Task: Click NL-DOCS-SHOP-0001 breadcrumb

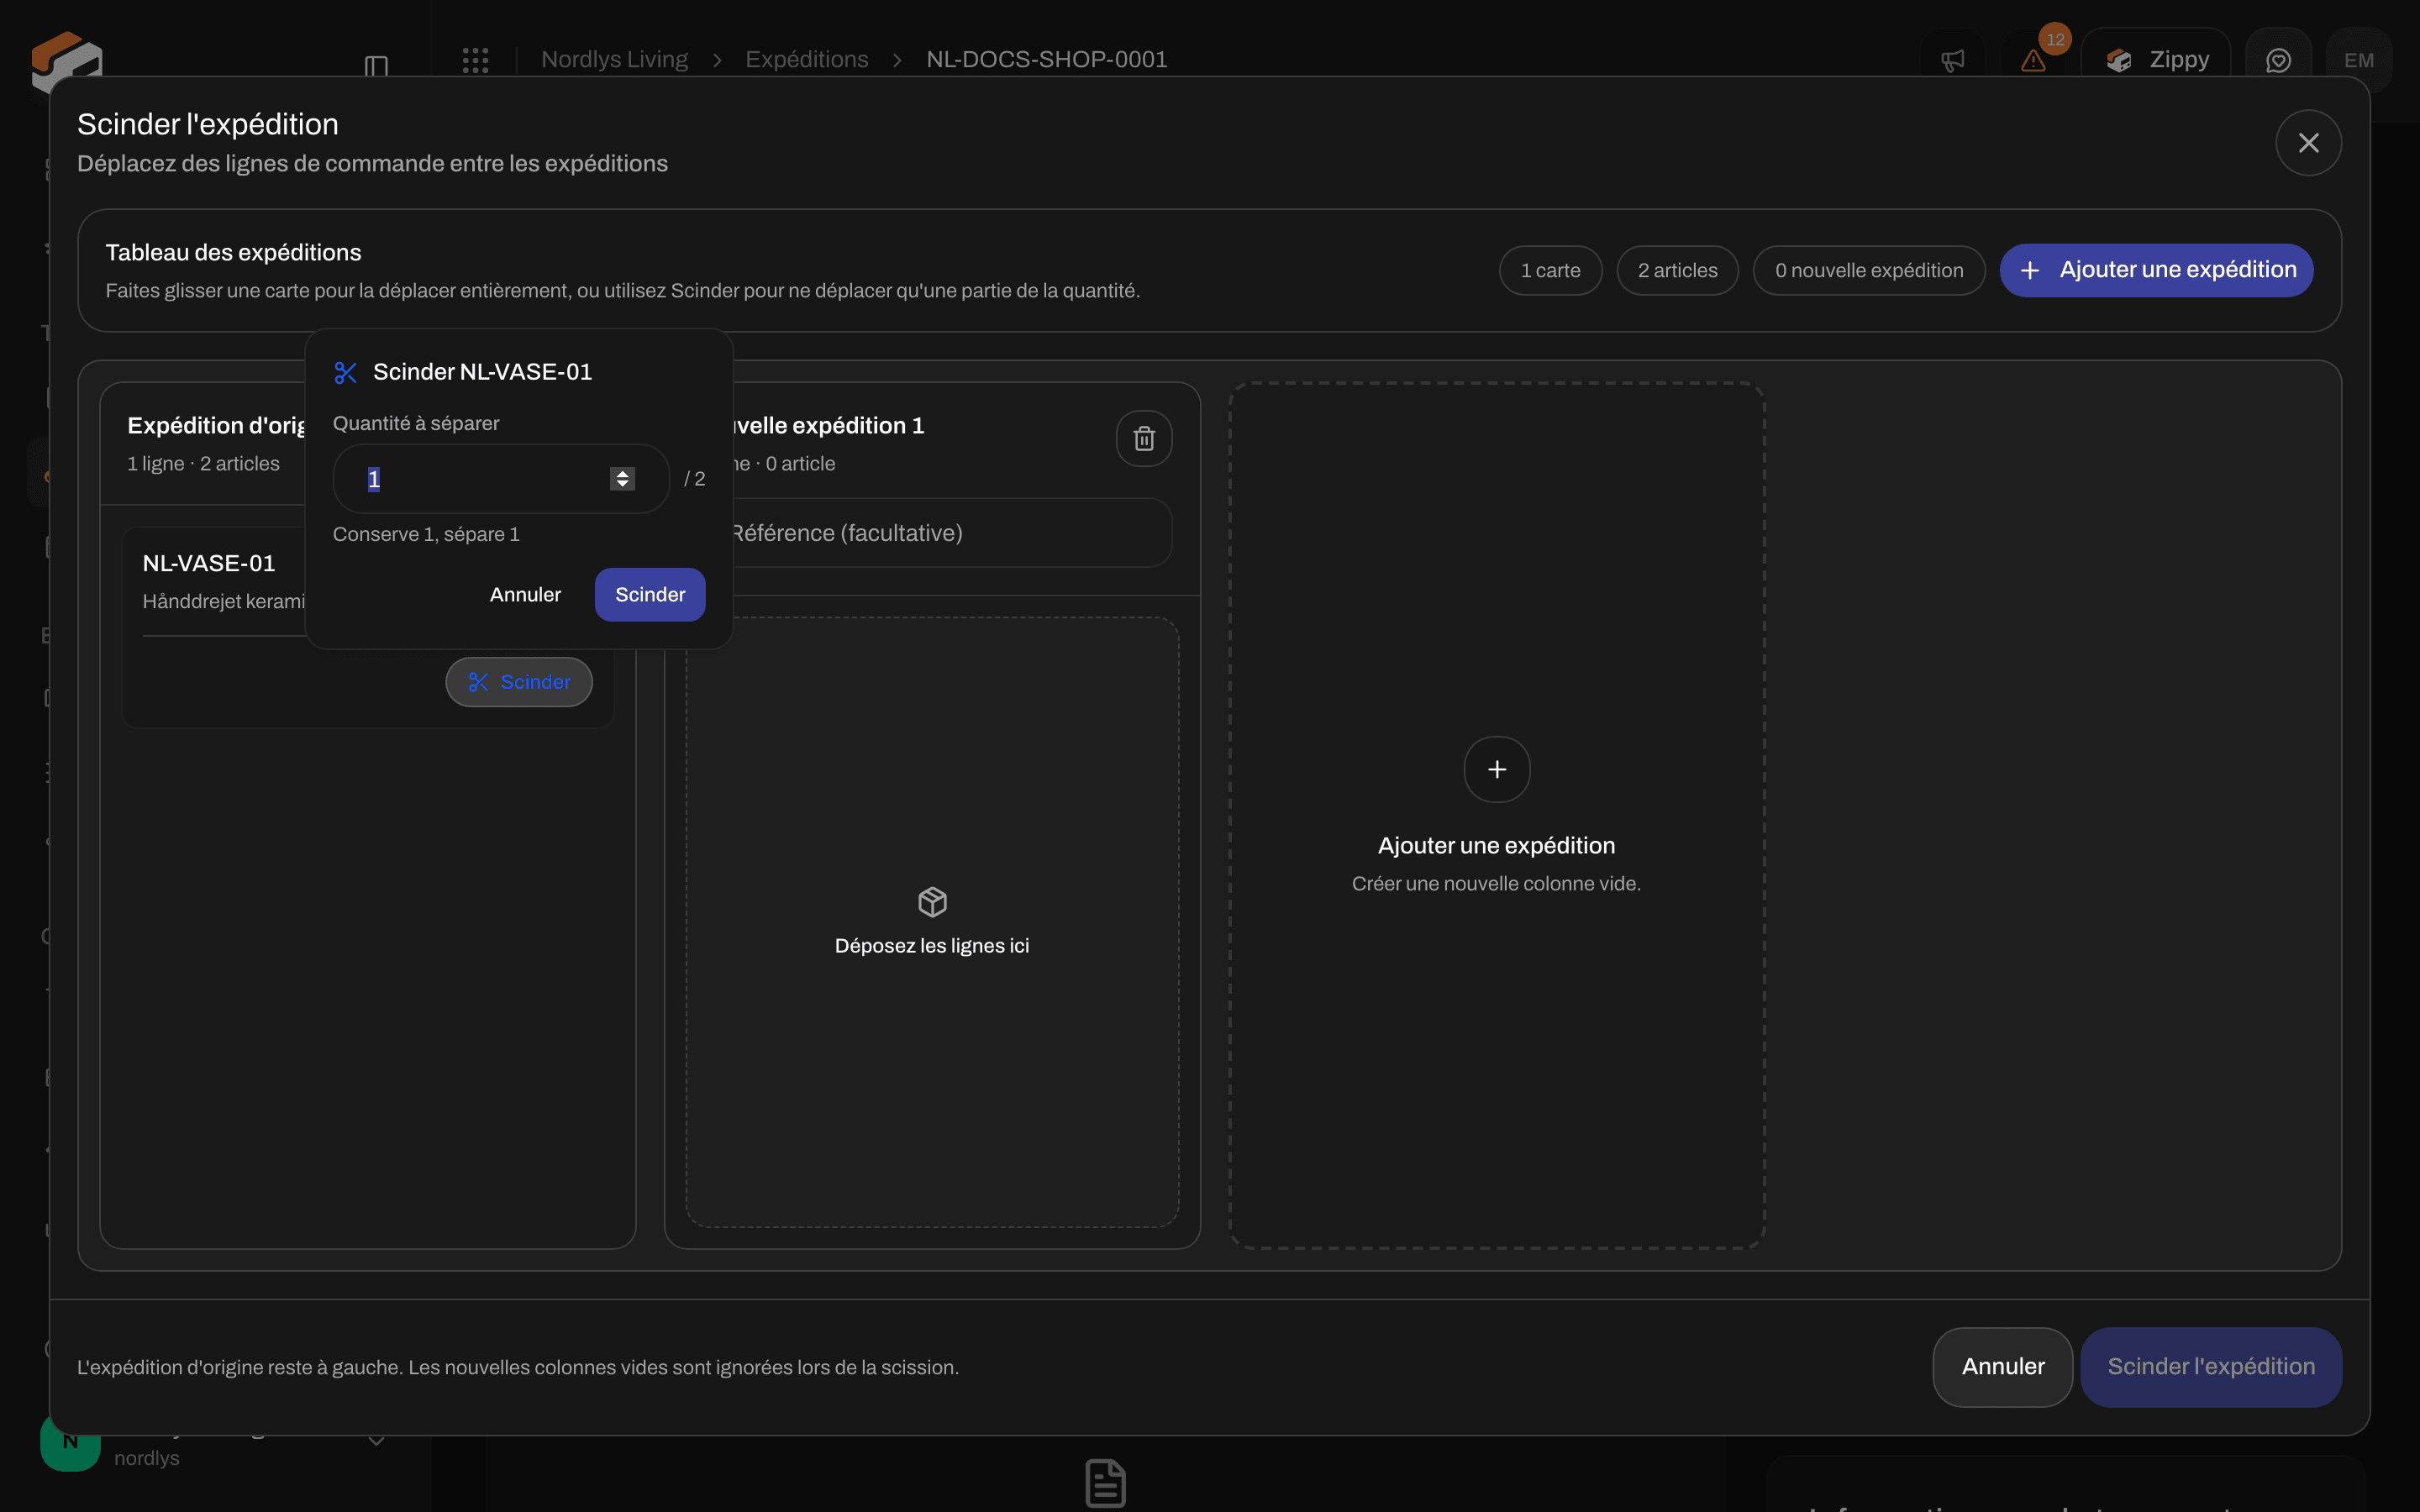Action: [1047, 60]
